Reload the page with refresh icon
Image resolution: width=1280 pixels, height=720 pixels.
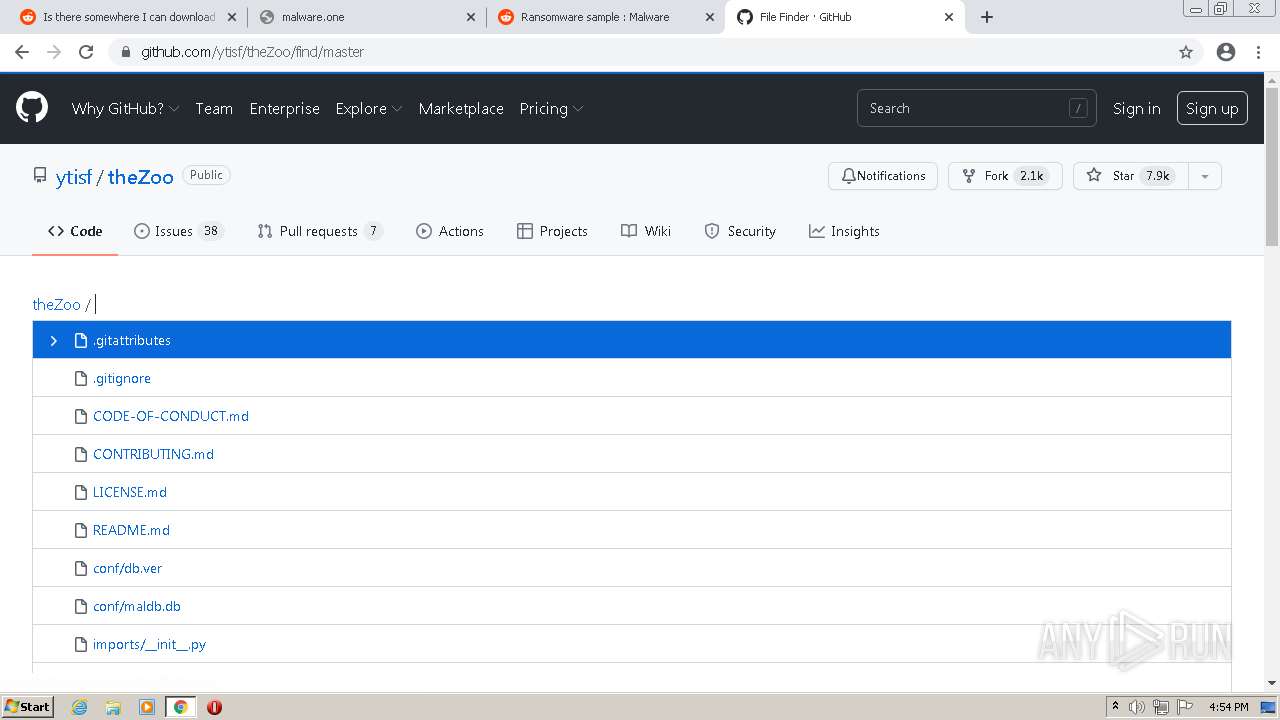pyautogui.click(x=86, y=52)
